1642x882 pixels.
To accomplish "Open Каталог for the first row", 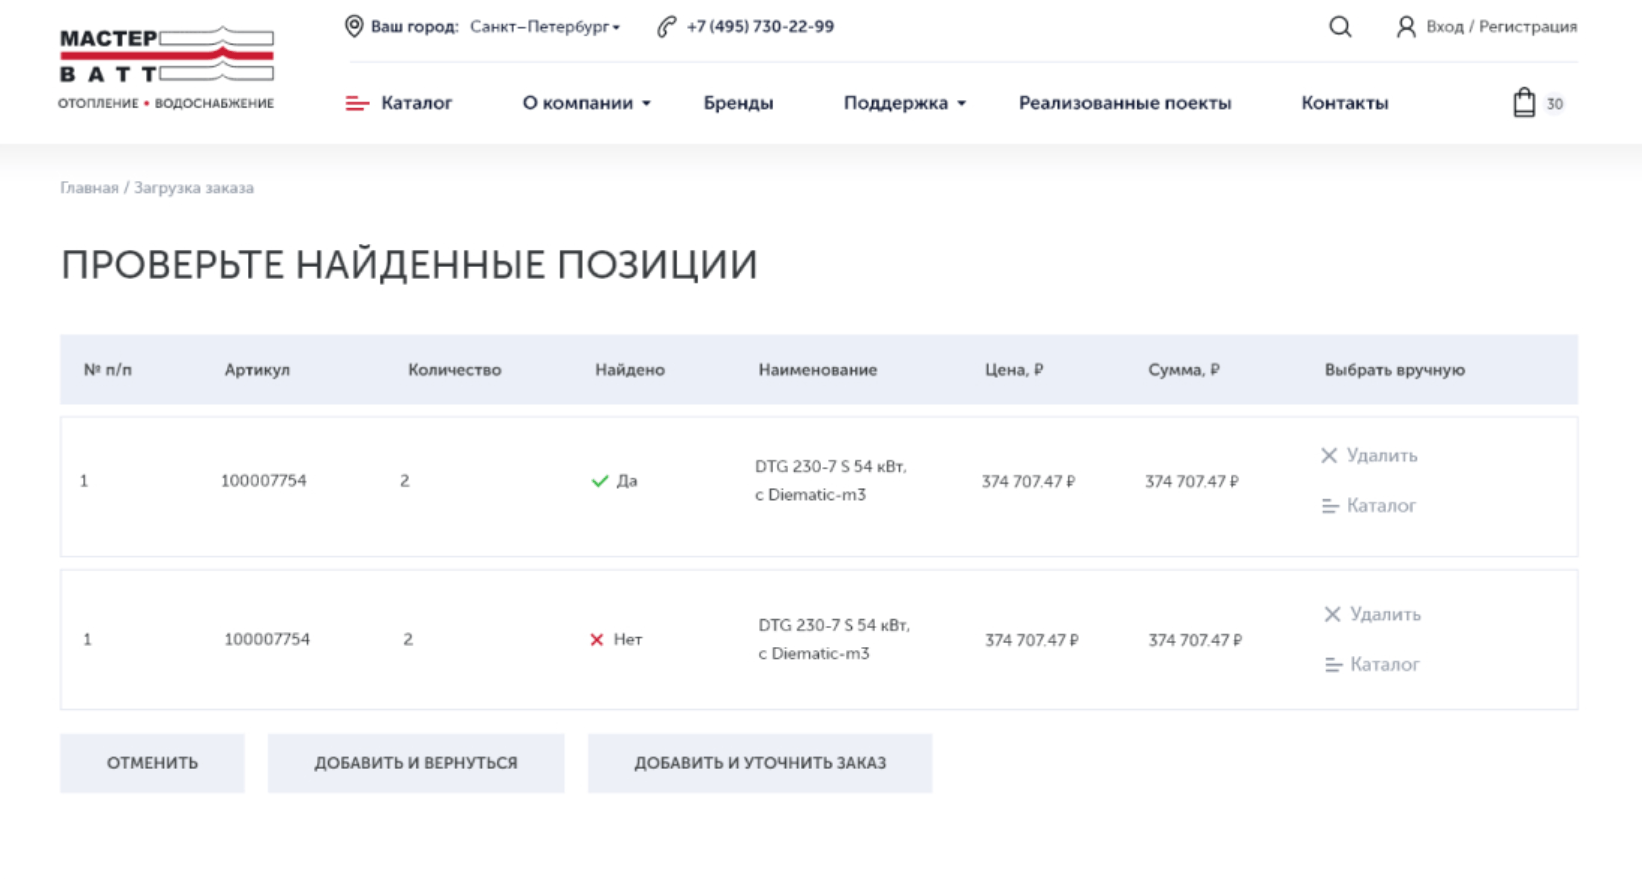I will [1369, 506].
